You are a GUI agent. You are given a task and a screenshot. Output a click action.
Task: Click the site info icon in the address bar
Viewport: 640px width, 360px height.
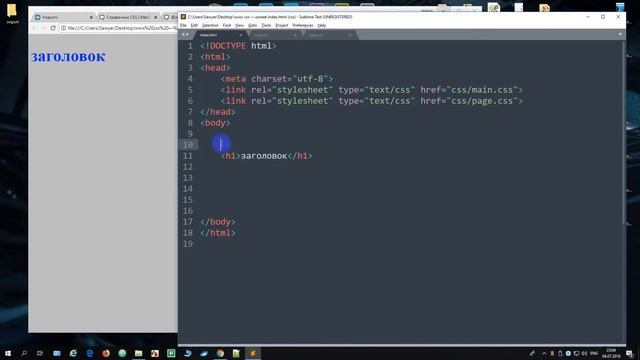pos(63,28)
